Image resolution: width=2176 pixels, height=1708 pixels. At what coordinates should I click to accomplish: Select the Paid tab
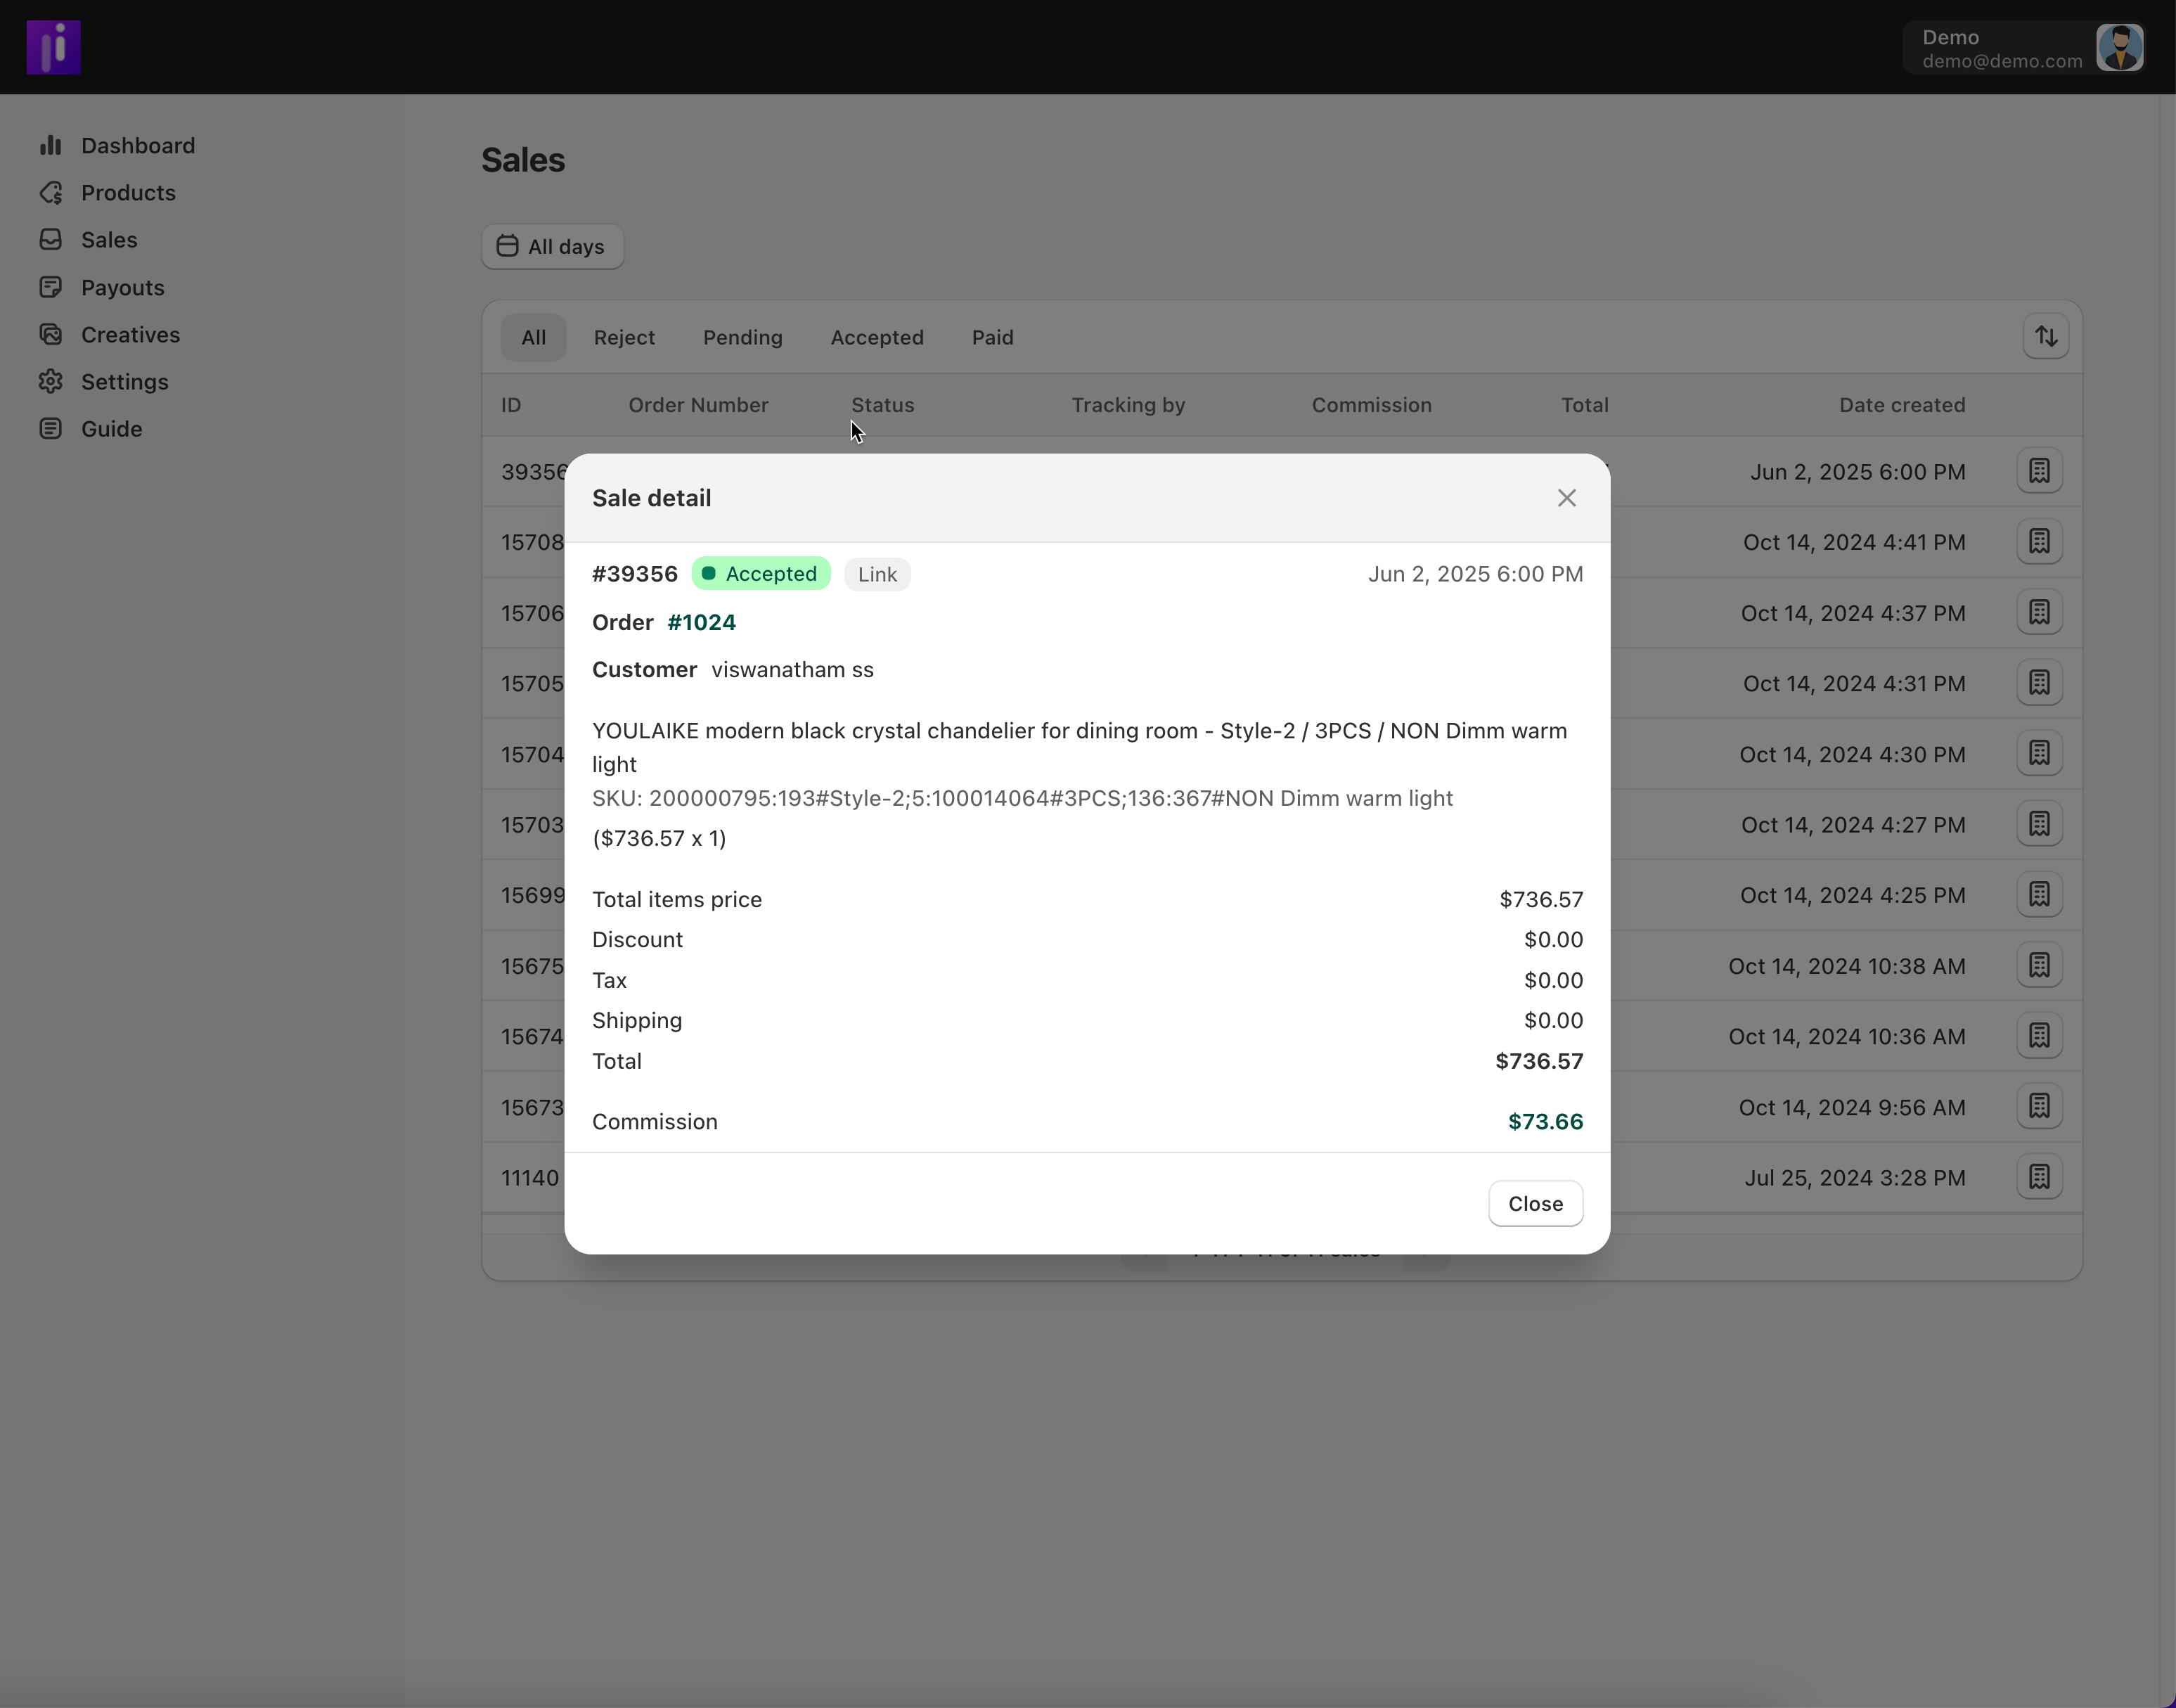coord(992,338)
